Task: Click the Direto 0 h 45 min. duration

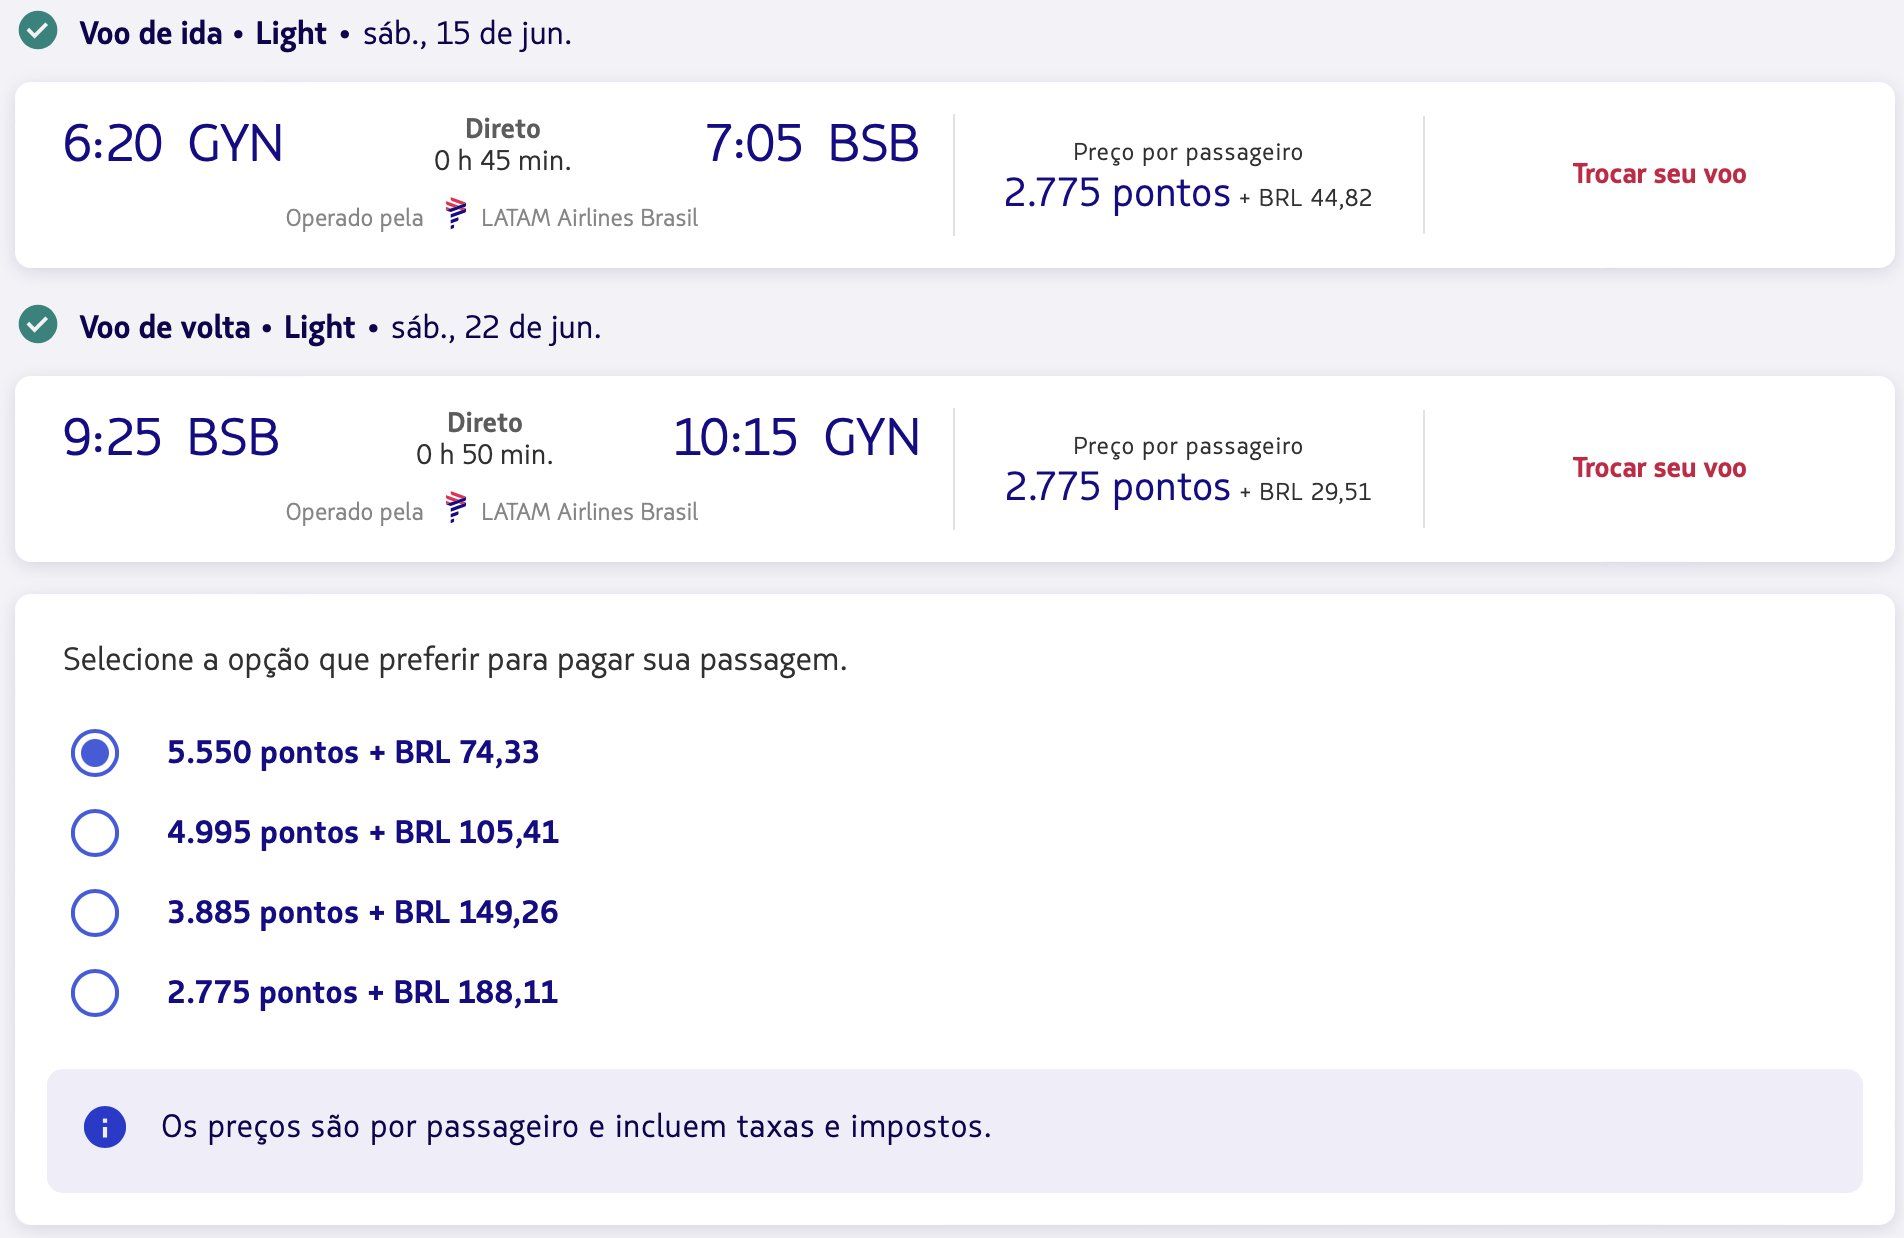Action: click(503, 145)
